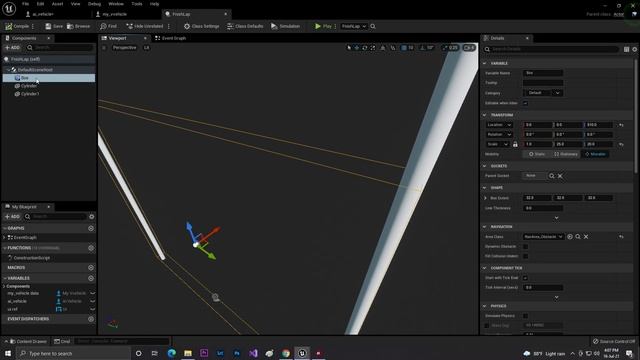The height and width of the screenshot is (360, 640).
Task: Activate the translate tool in viewport
Action: click(357, 48)
